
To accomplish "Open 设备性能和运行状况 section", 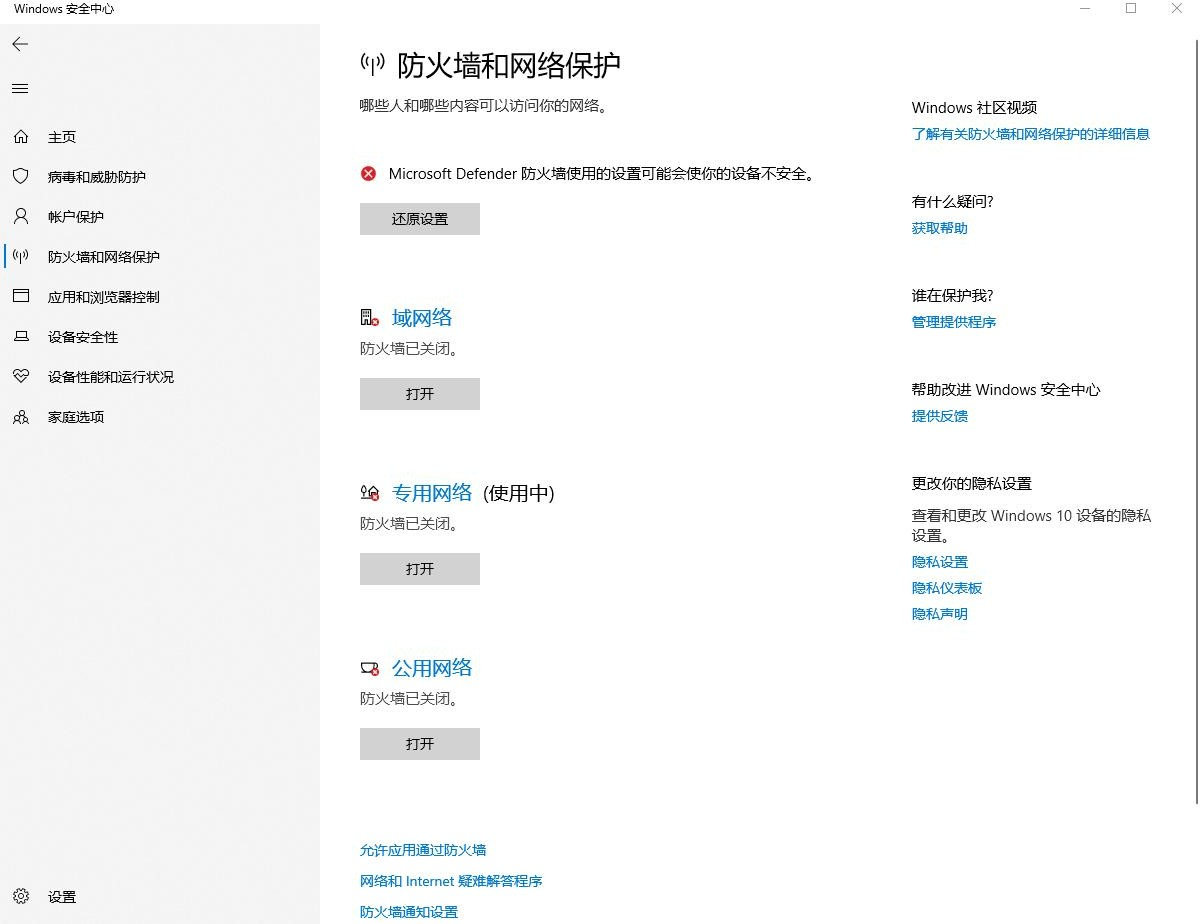I will pyautogui.click(x=111, y=377).
